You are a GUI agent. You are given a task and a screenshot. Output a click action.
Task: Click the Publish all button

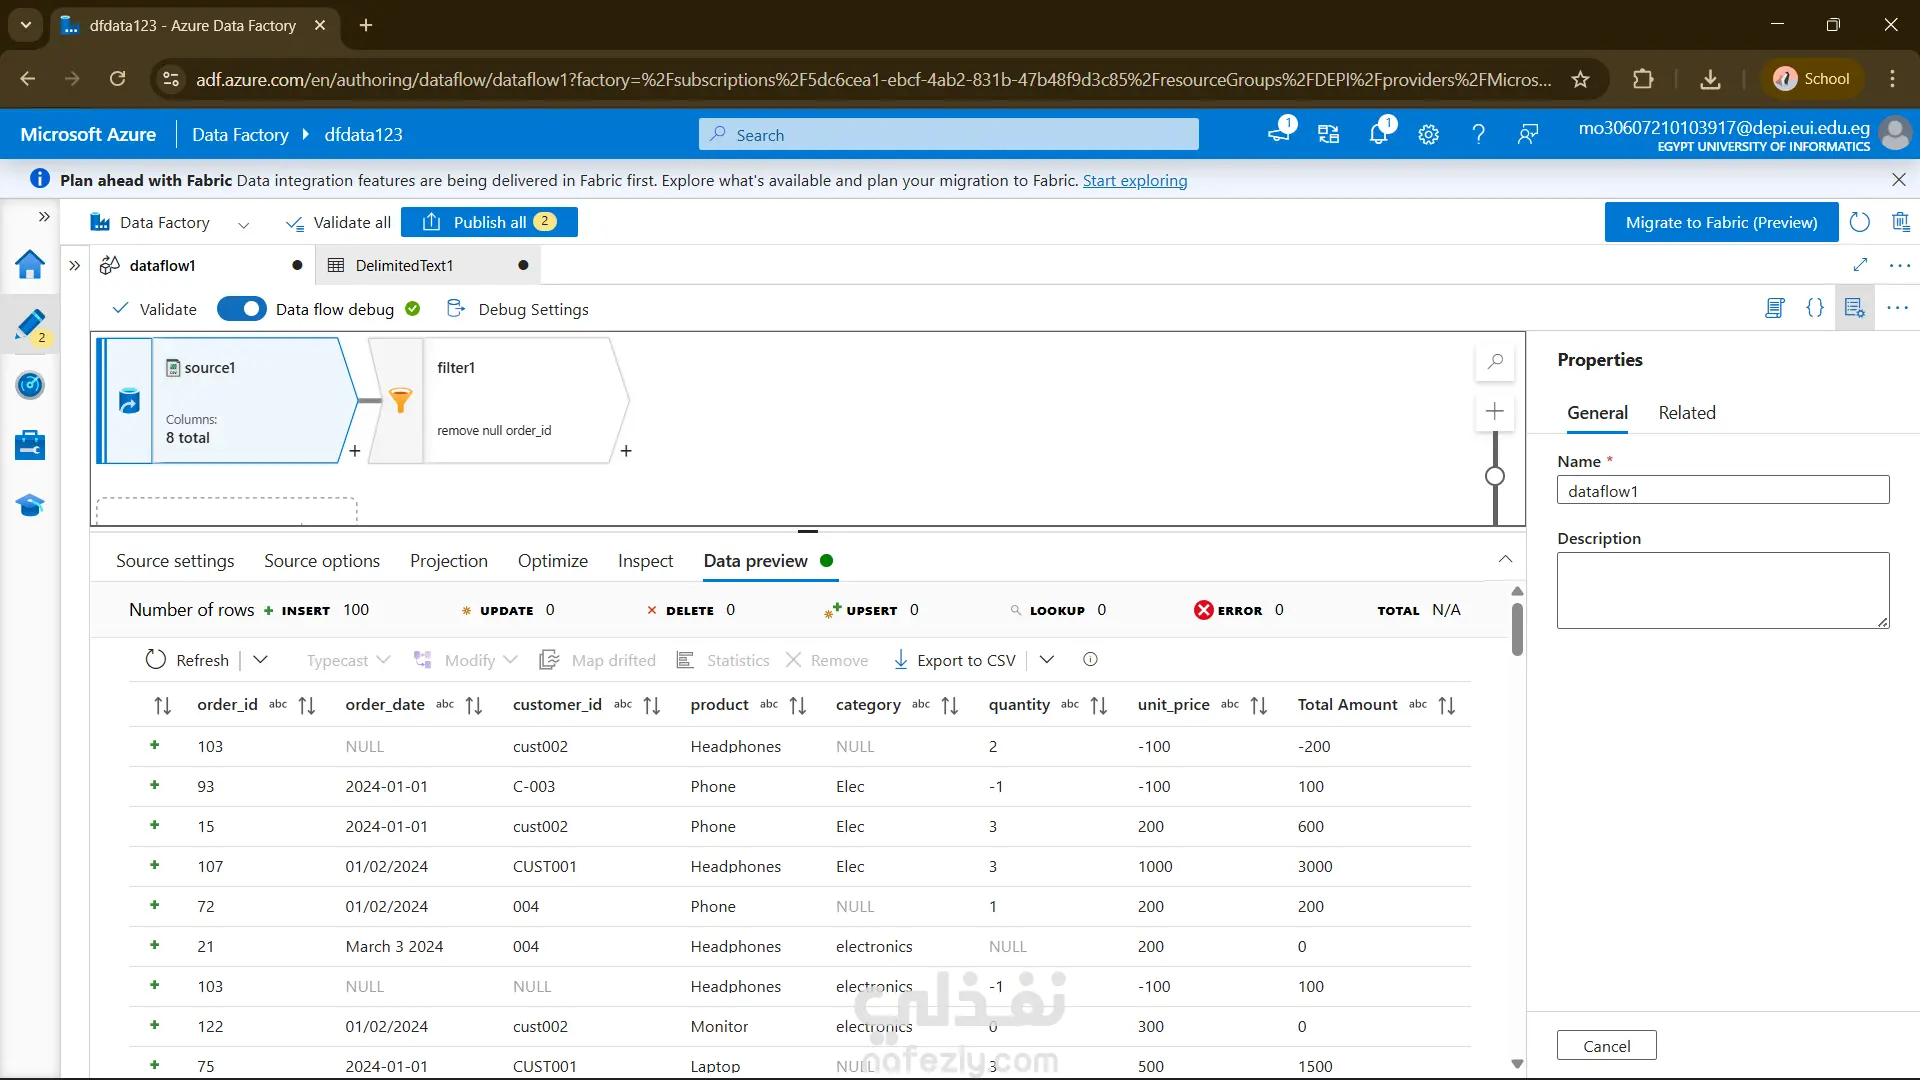[489, 222]
